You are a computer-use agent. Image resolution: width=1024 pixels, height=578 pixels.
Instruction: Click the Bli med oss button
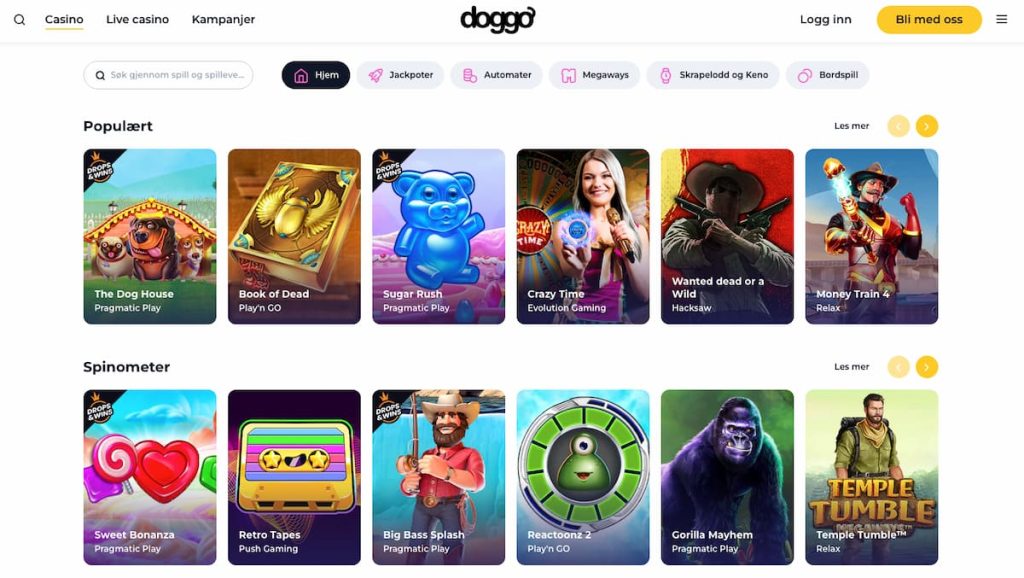(x=929, y=20)
